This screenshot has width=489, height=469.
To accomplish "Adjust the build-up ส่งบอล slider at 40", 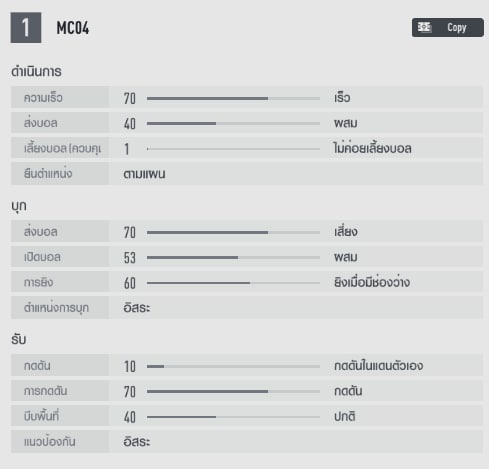I will tap(233, 123).
